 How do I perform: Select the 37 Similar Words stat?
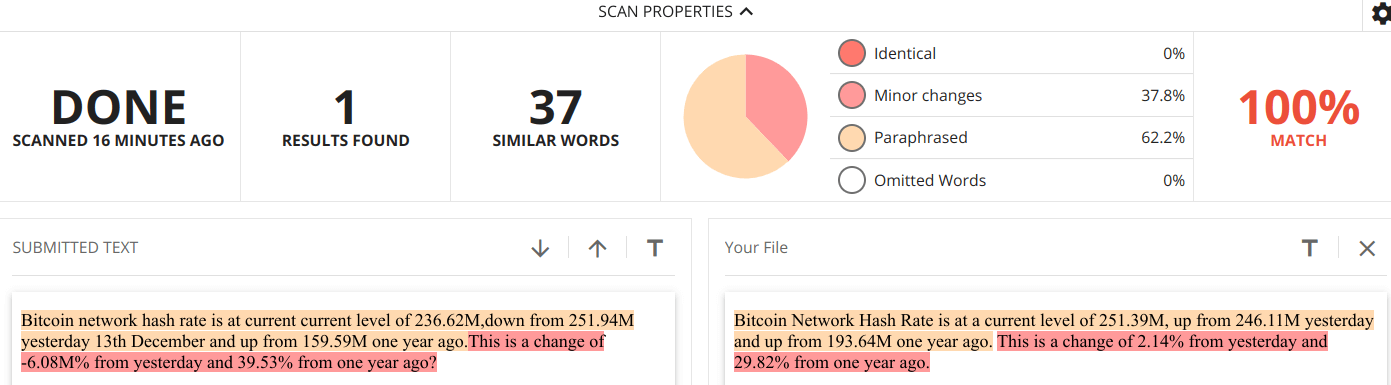555,117
